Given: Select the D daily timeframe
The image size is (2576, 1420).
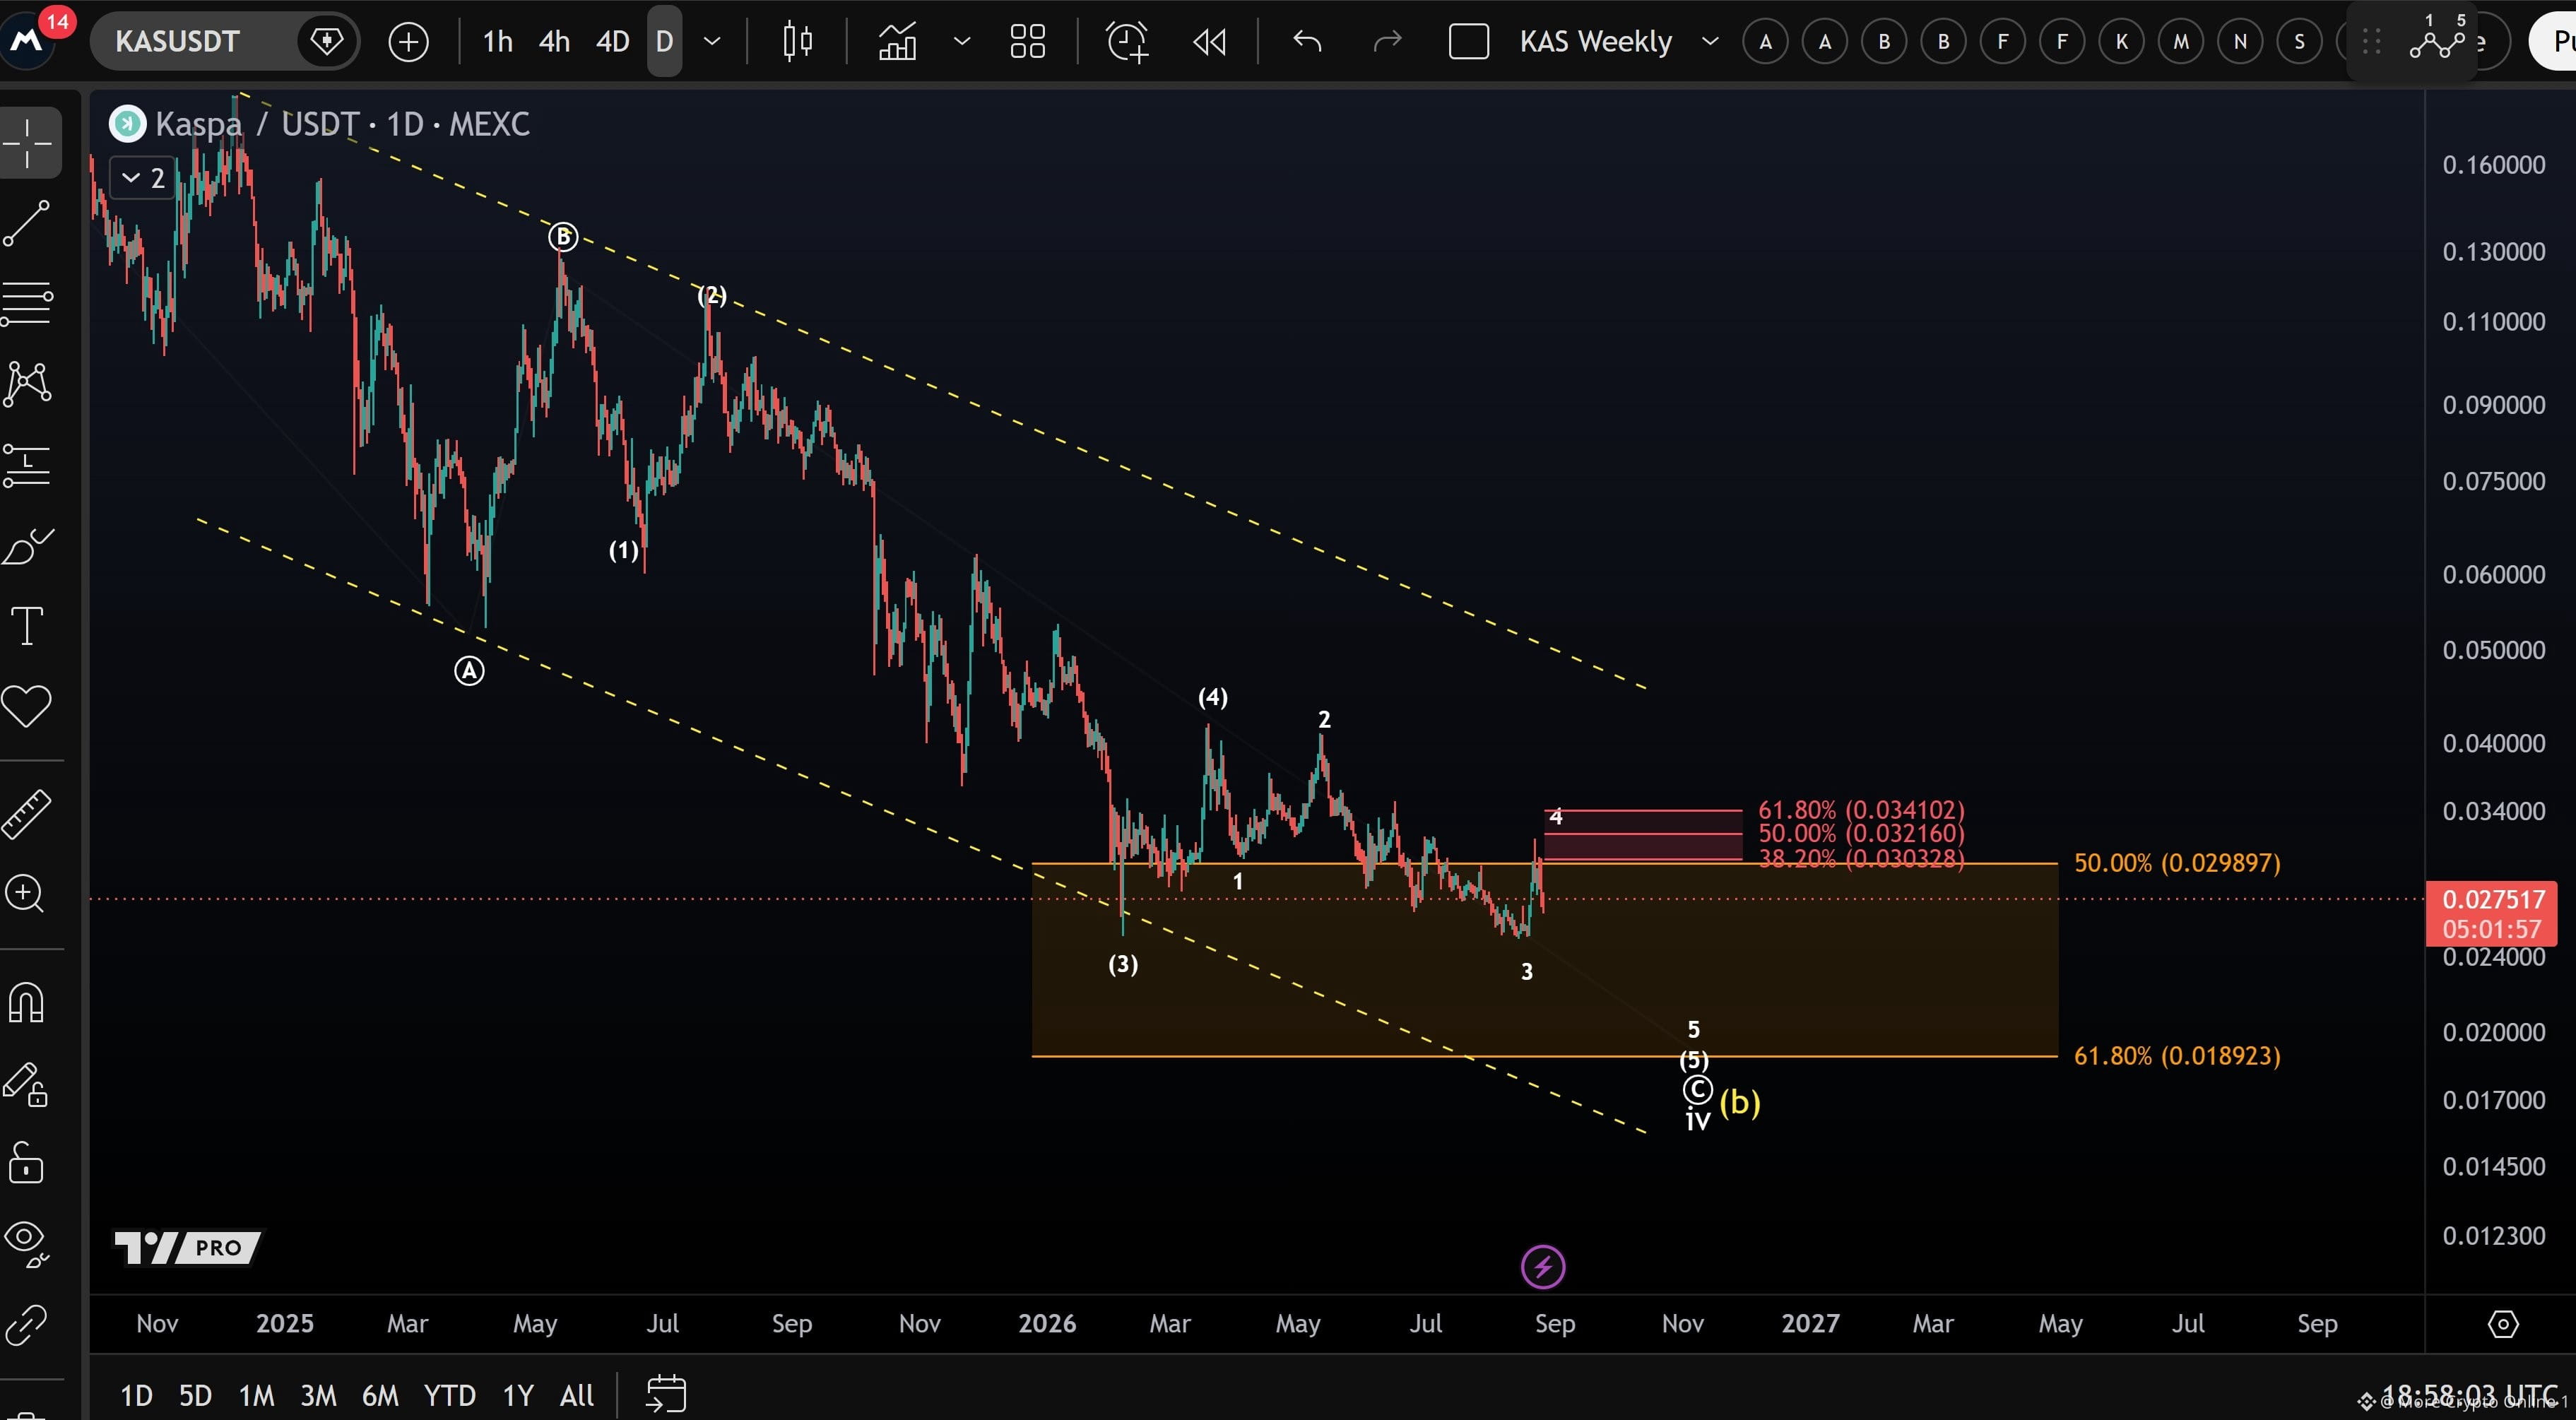Looking at the screenshot, I should pos(665,42).
